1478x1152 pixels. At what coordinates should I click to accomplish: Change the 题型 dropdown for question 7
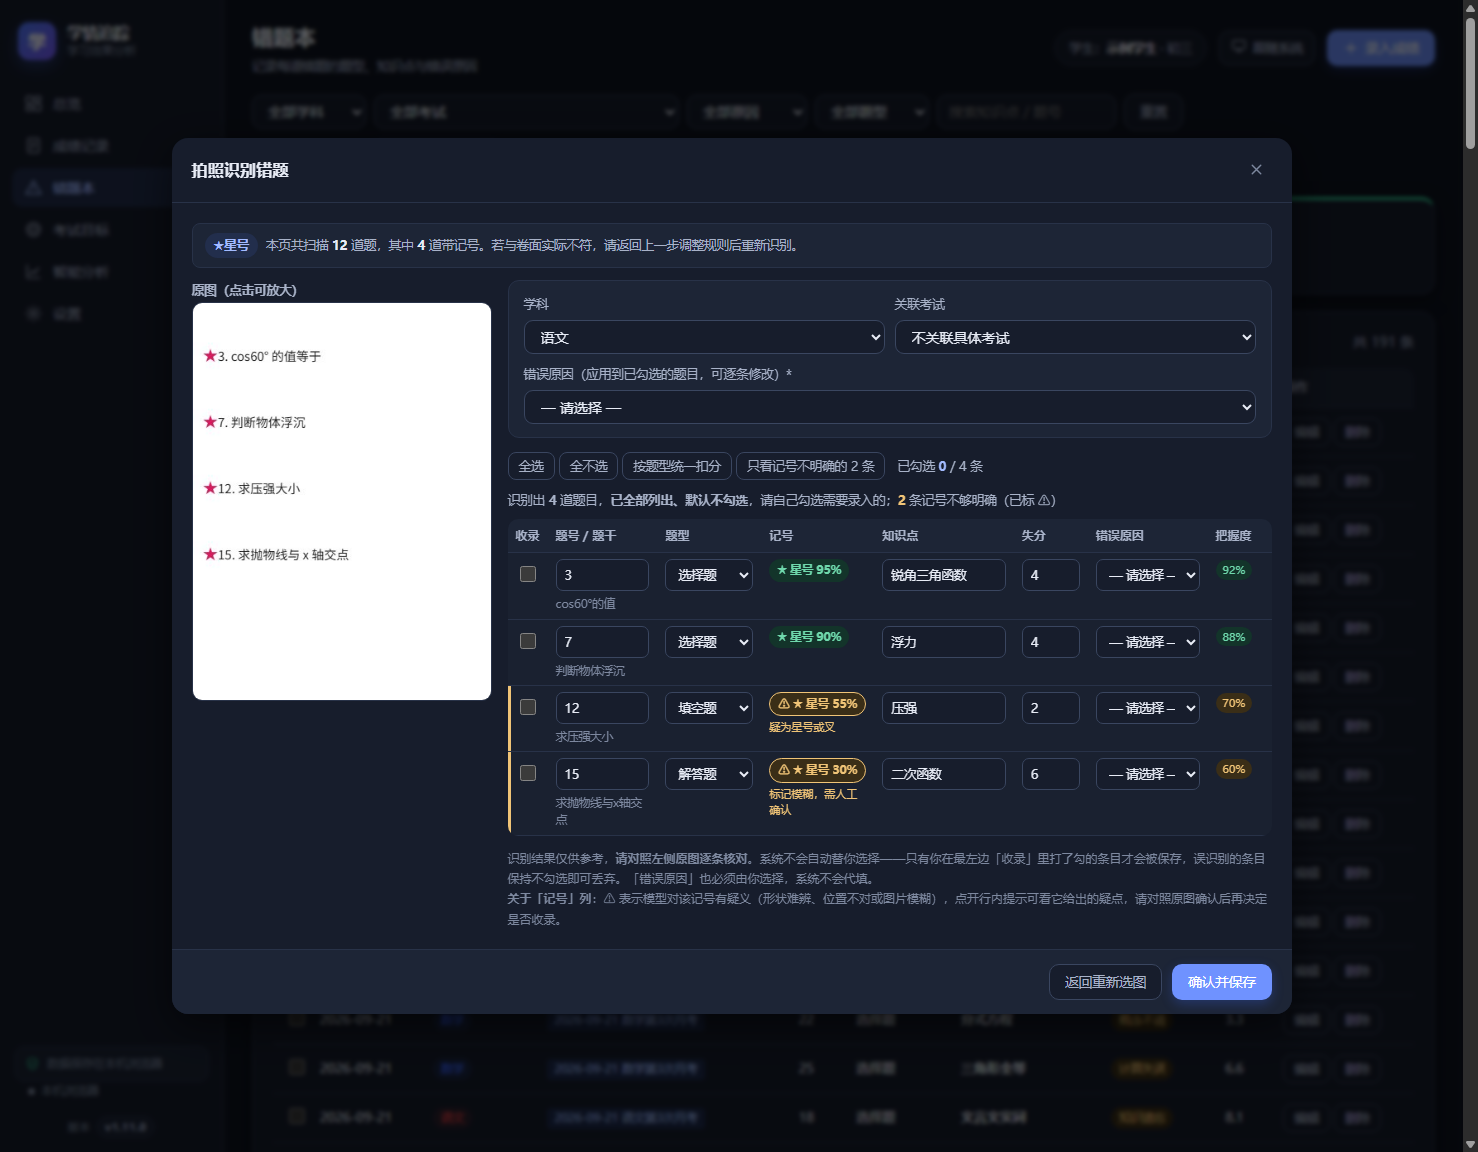coord(709,642)
